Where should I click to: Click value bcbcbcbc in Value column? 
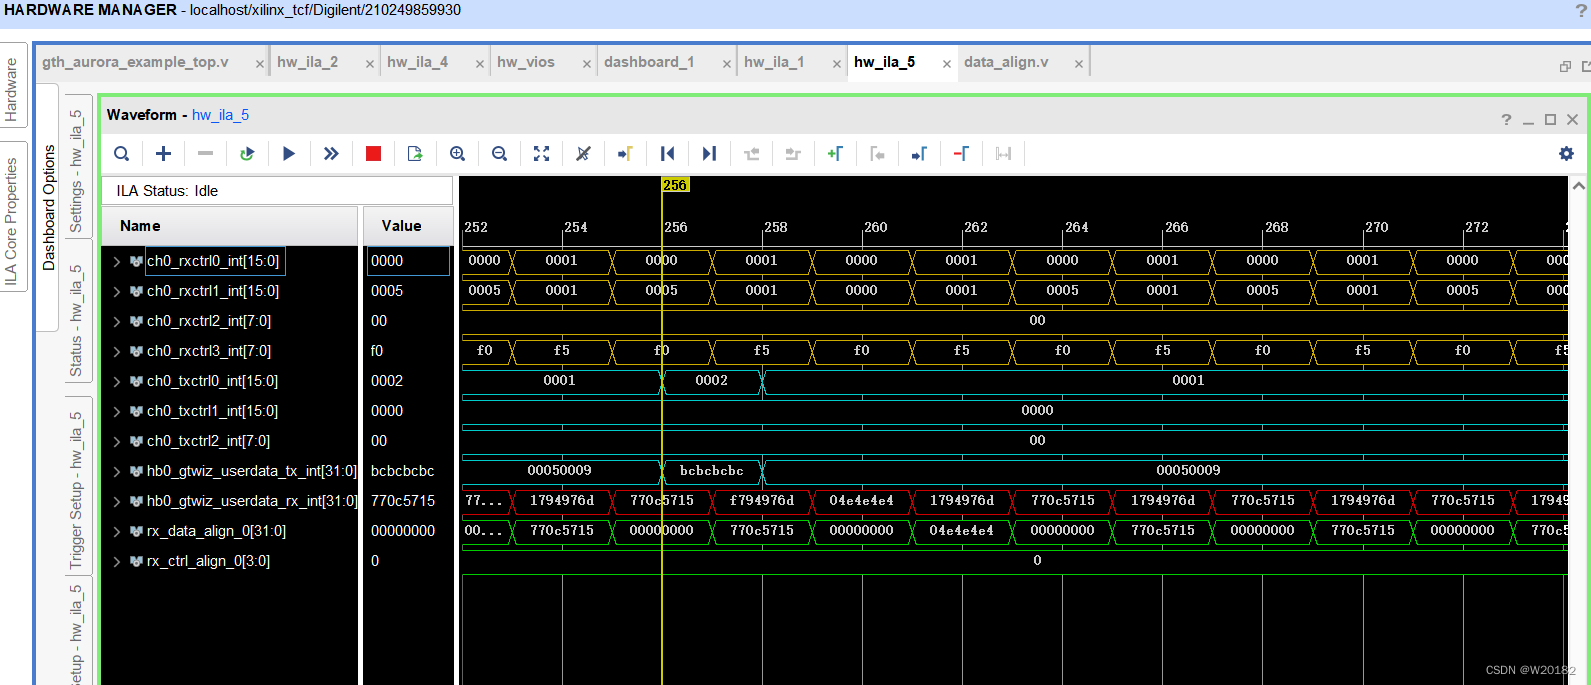[x=402, y=471]
